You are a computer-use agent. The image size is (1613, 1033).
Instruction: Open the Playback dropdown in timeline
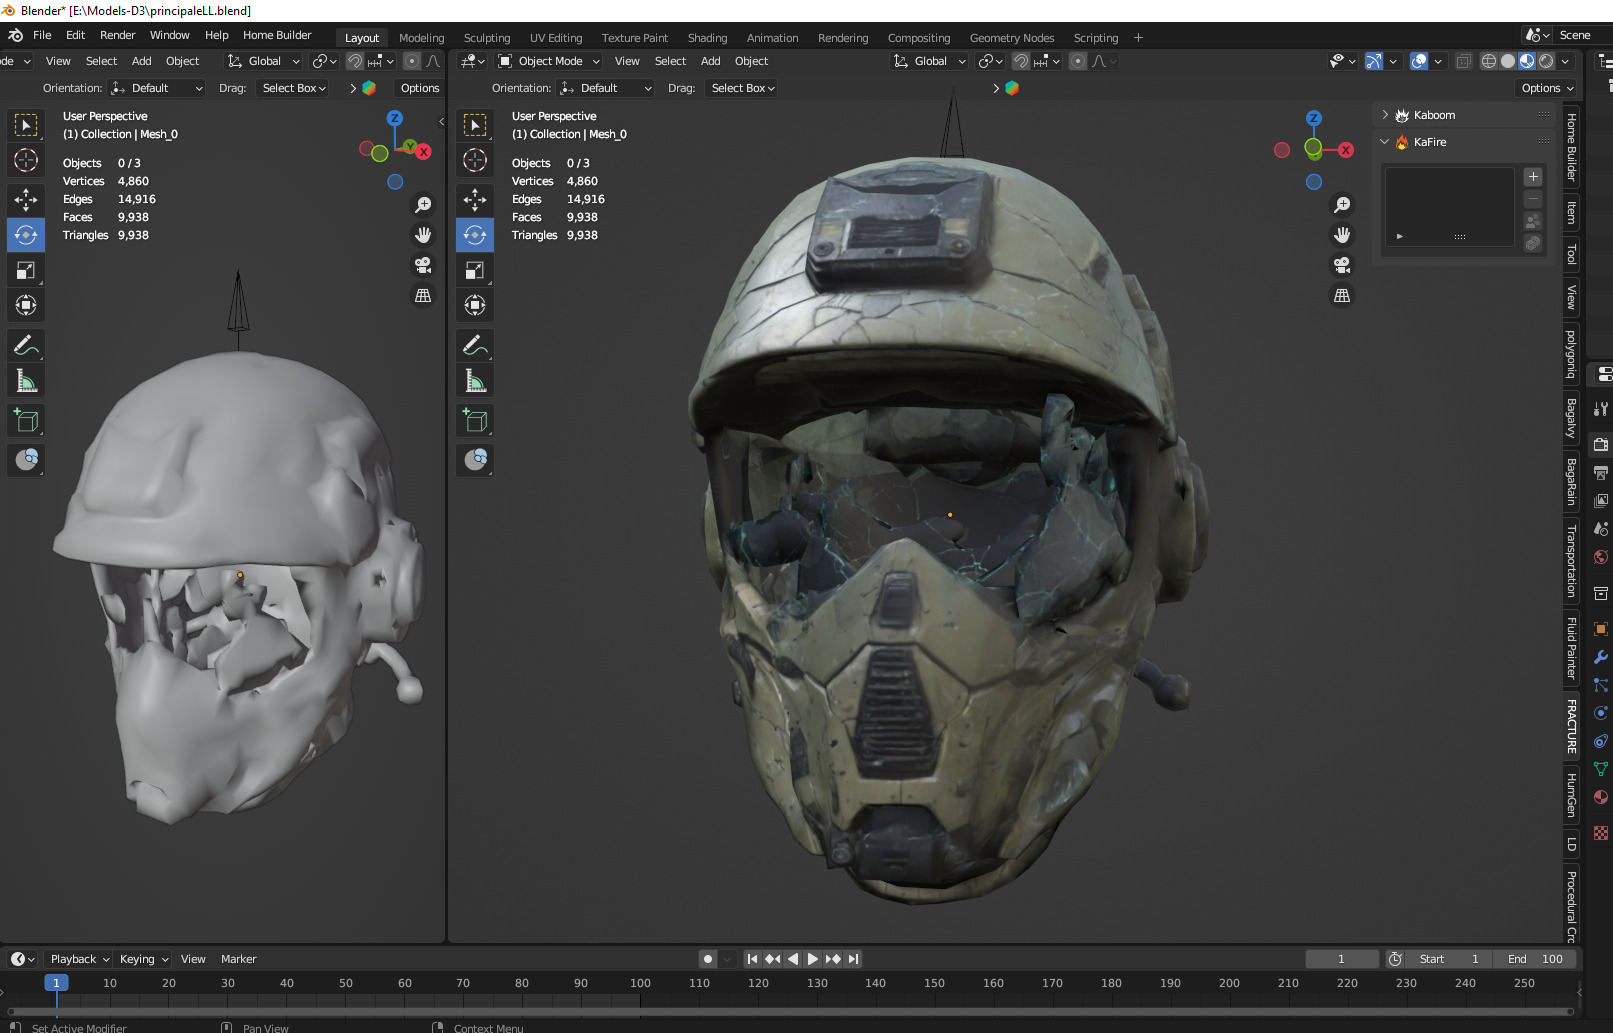click(80, 959)
